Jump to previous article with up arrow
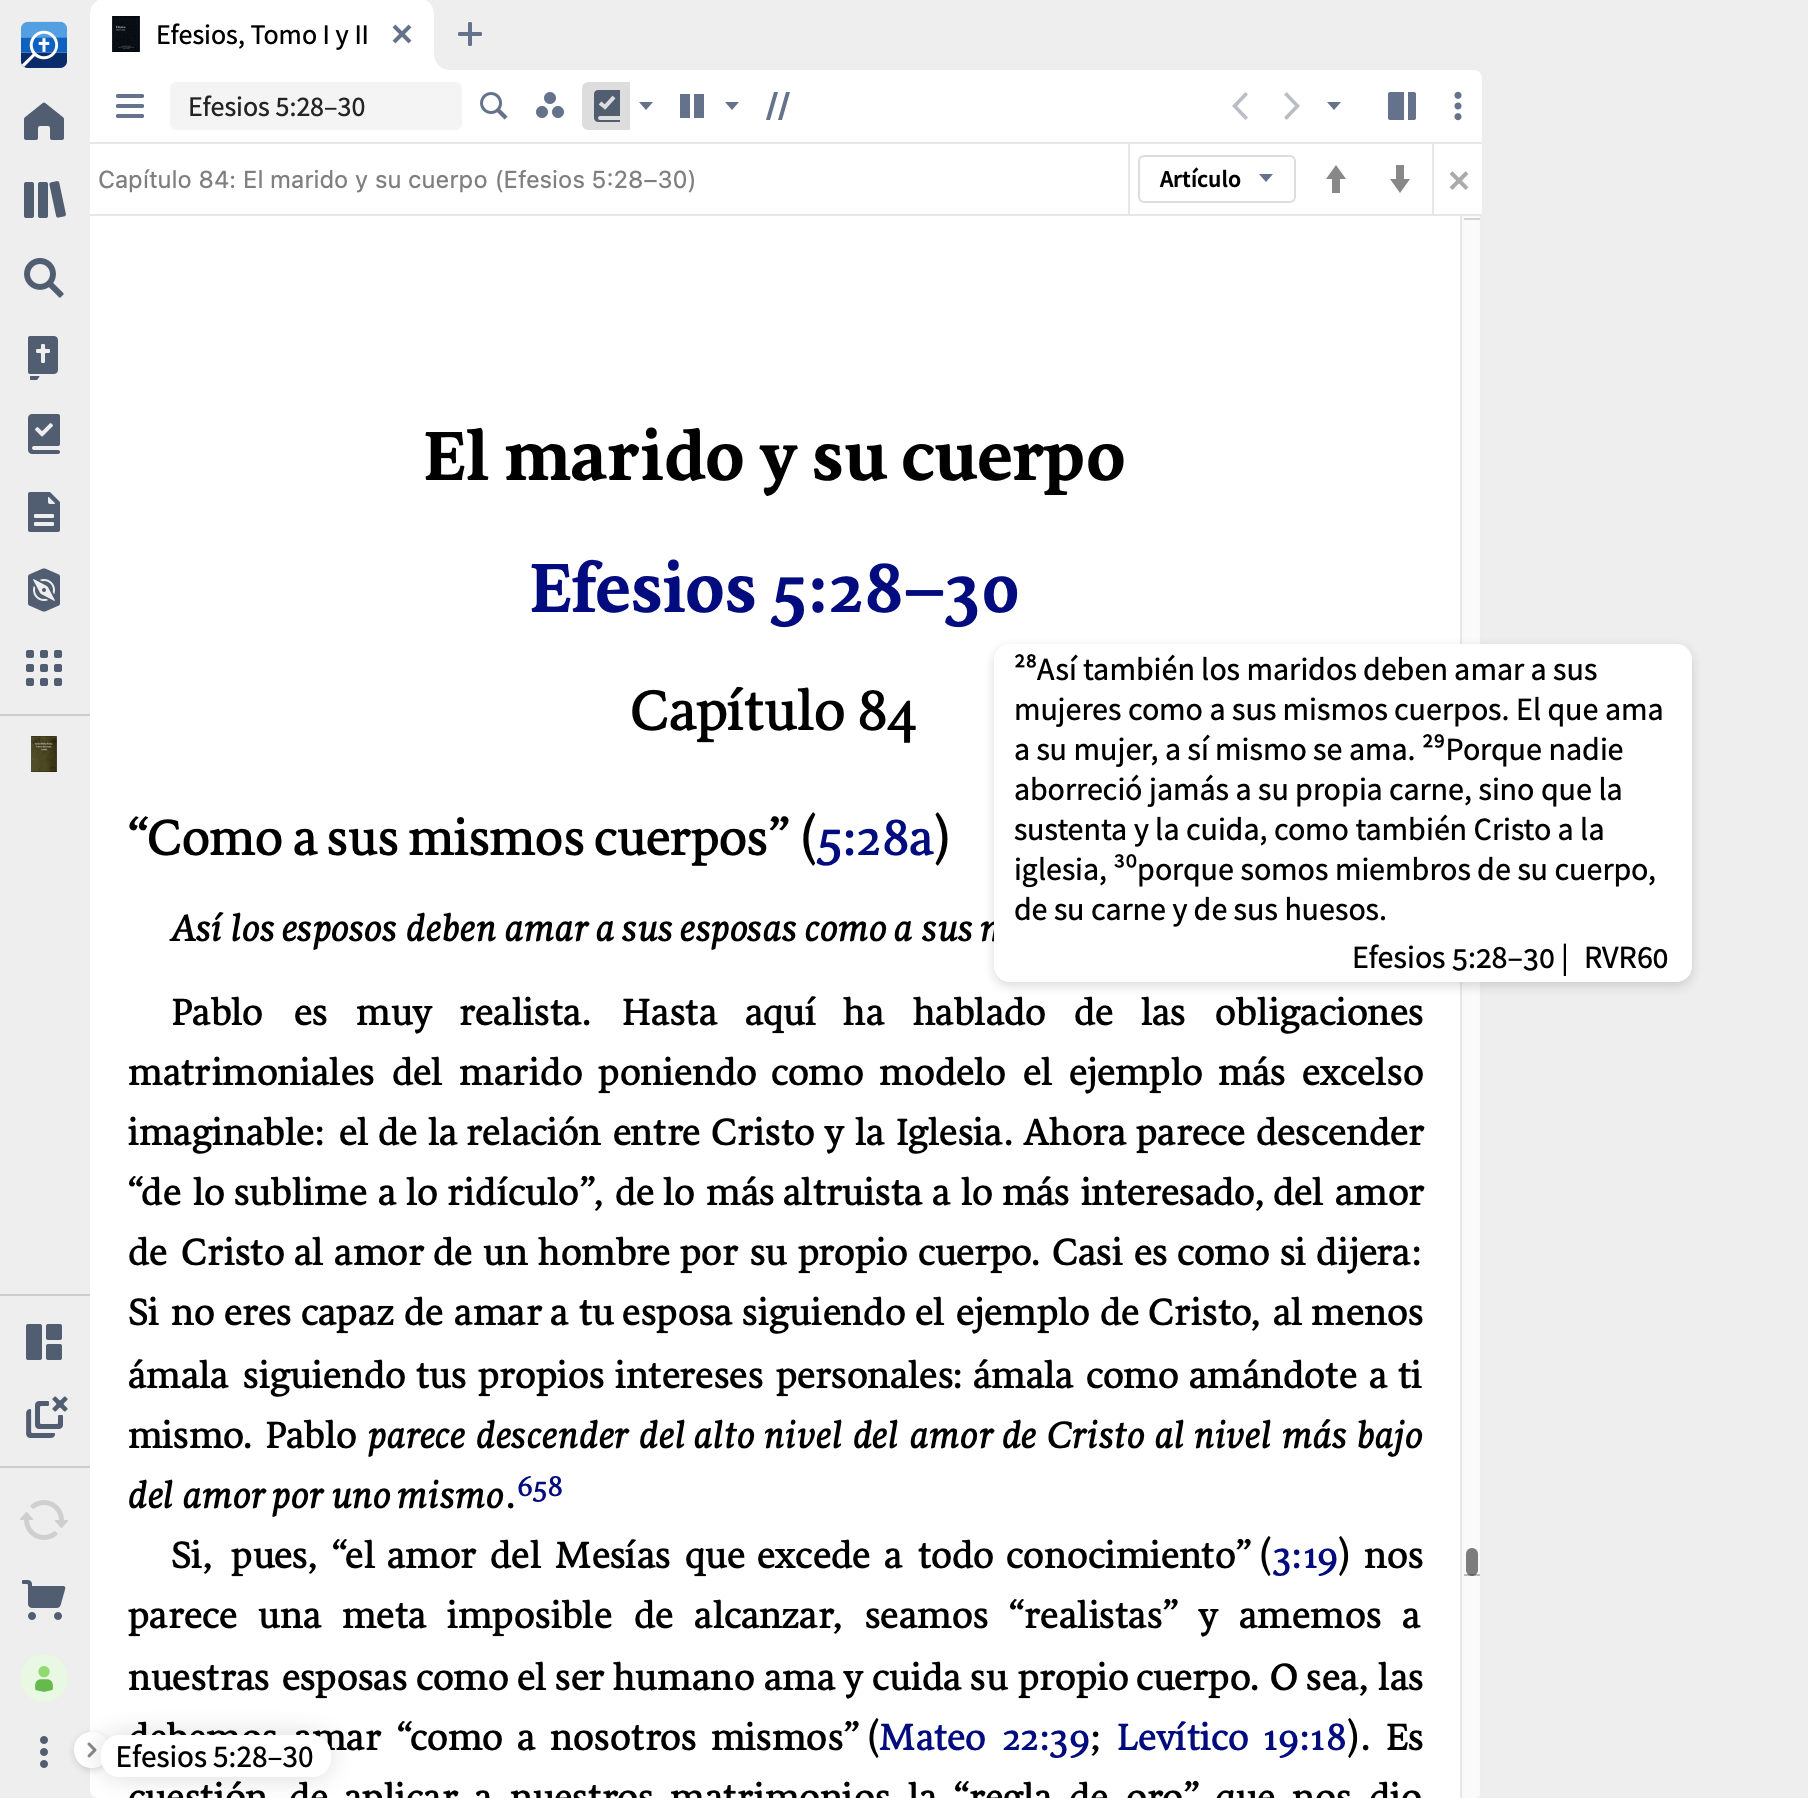This screenshot has width=1808, height=1798. coord(1336,180)
